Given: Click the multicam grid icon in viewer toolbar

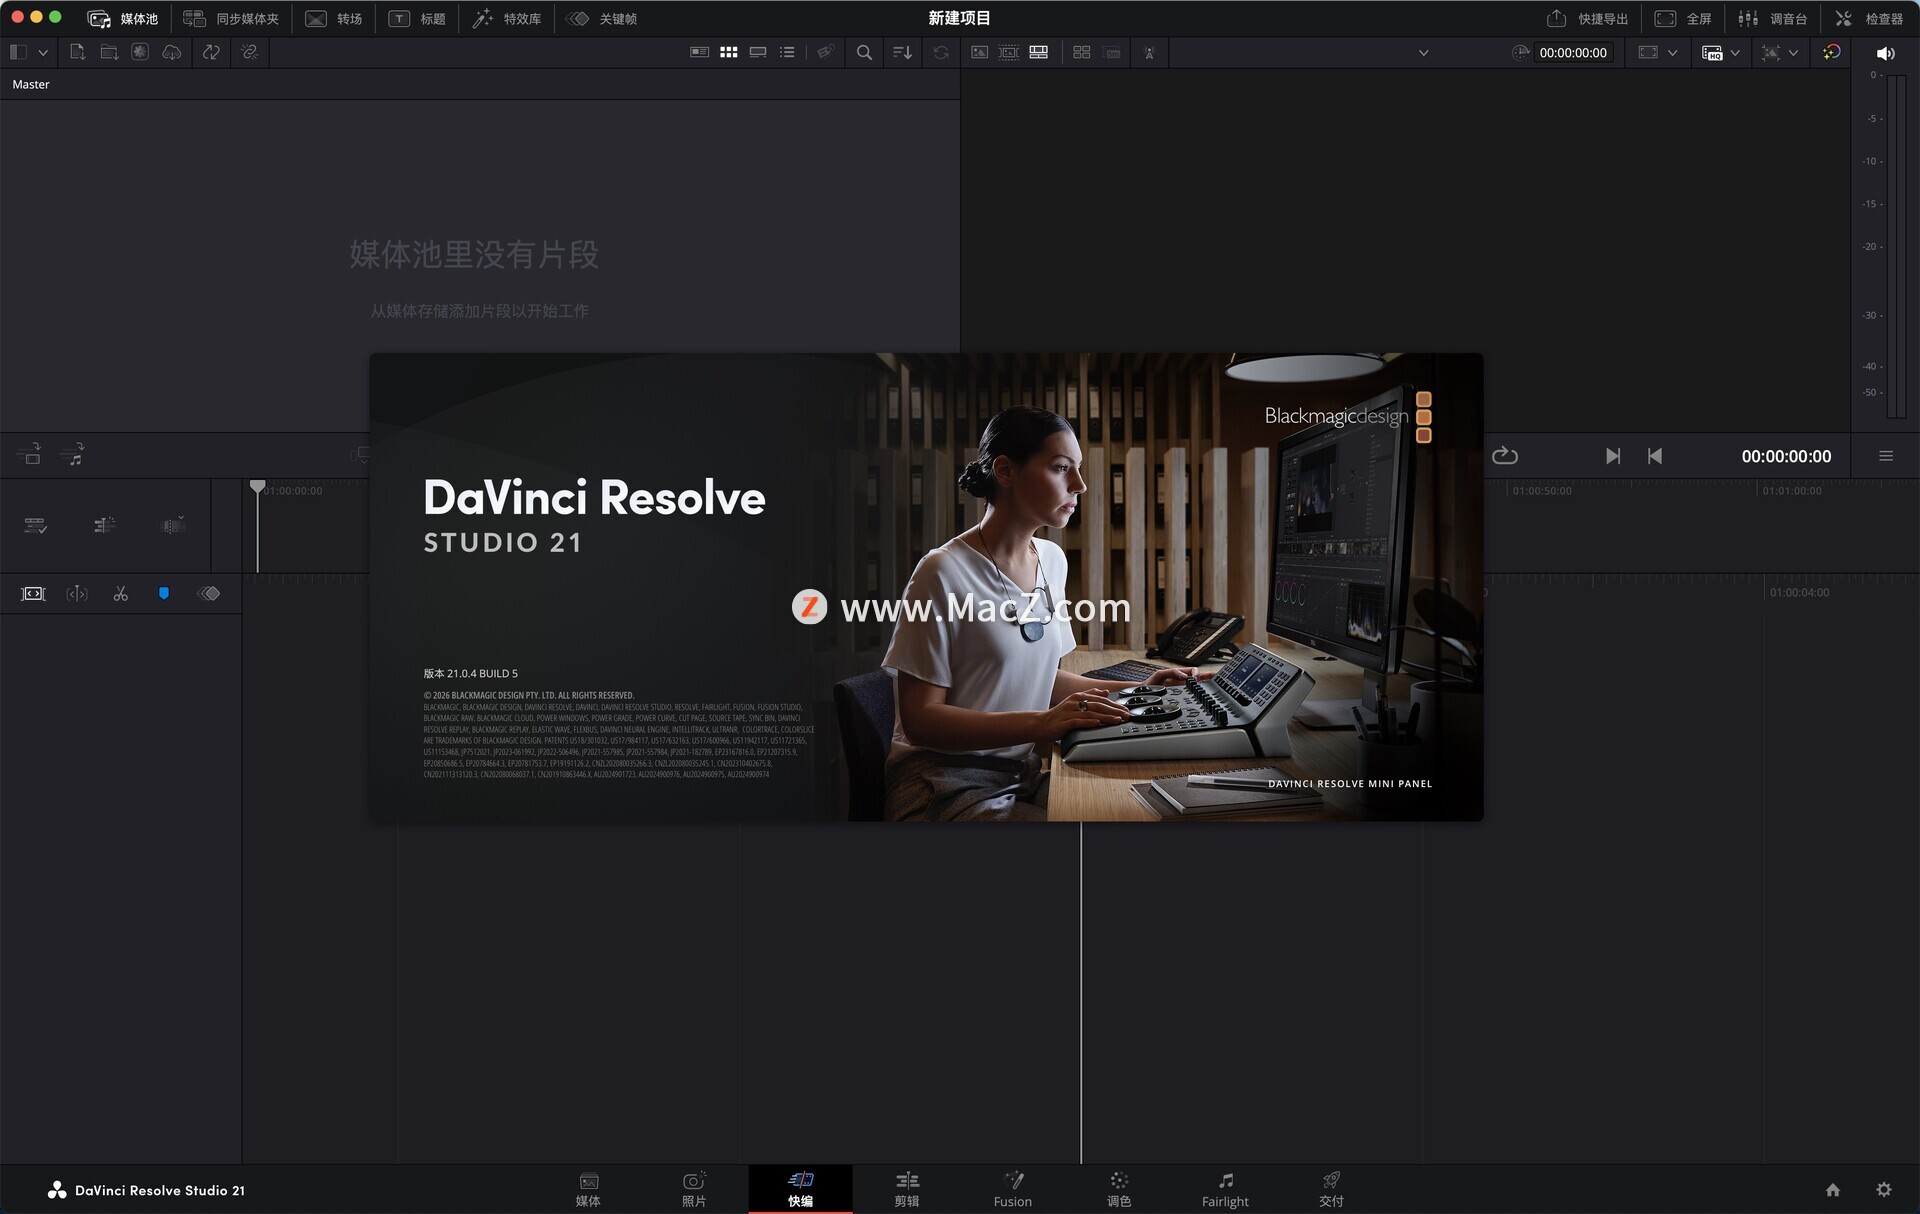Looking at the screenshot, I should click(x=1082, y=52).
